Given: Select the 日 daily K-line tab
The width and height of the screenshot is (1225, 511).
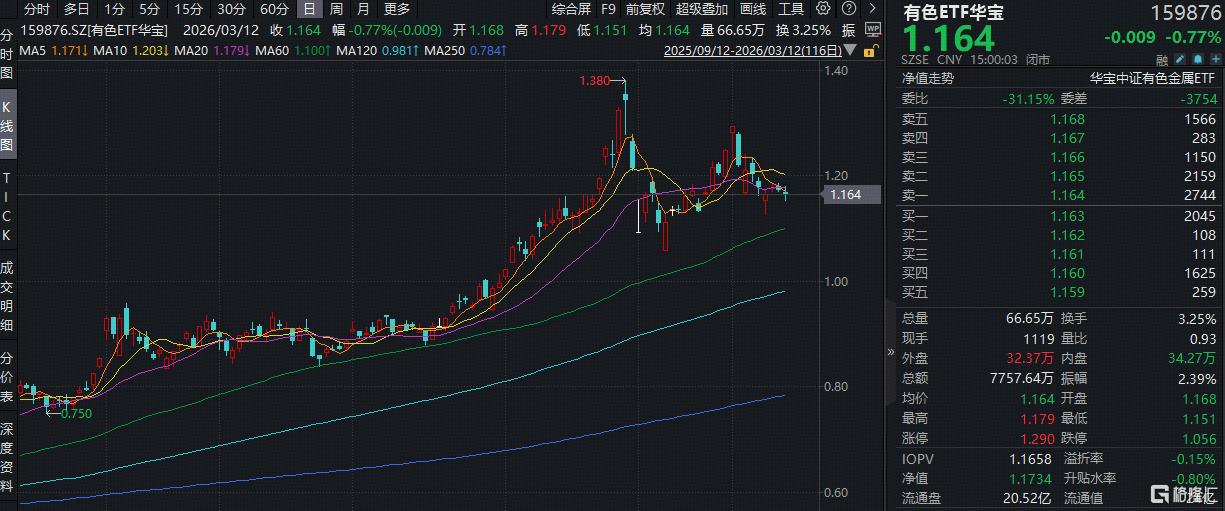Looking at the screenshot, I should pyautogui.click(x=309, y=9).
